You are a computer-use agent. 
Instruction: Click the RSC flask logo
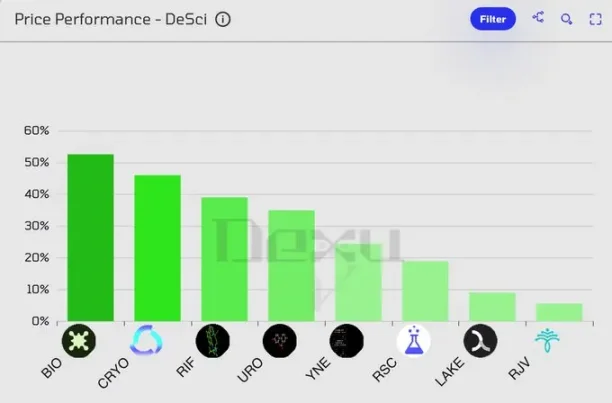414,341
